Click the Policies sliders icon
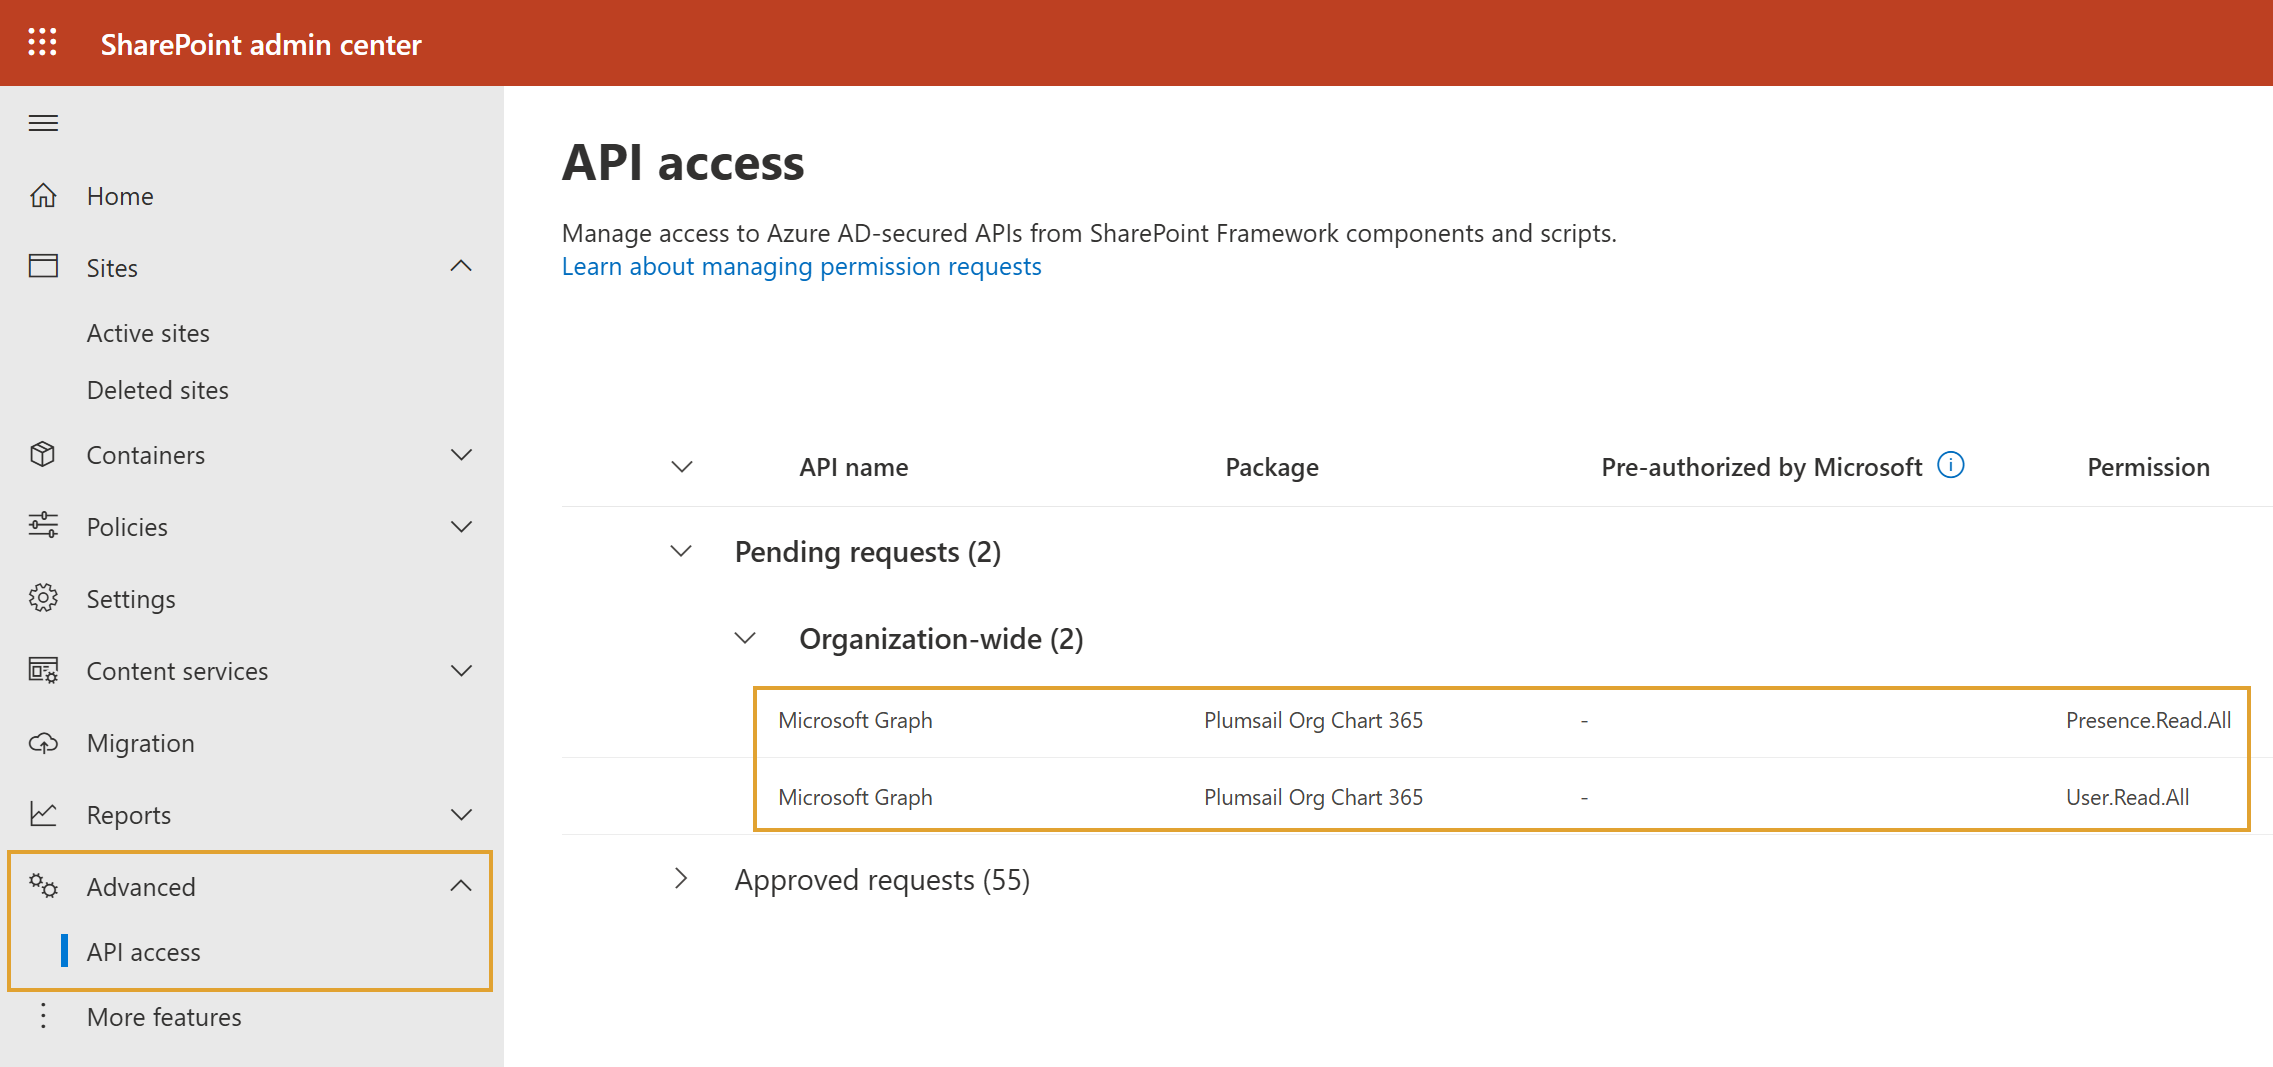This screenshot has width=2273, height=1067. pyautogui.click(x=43, y=525)
